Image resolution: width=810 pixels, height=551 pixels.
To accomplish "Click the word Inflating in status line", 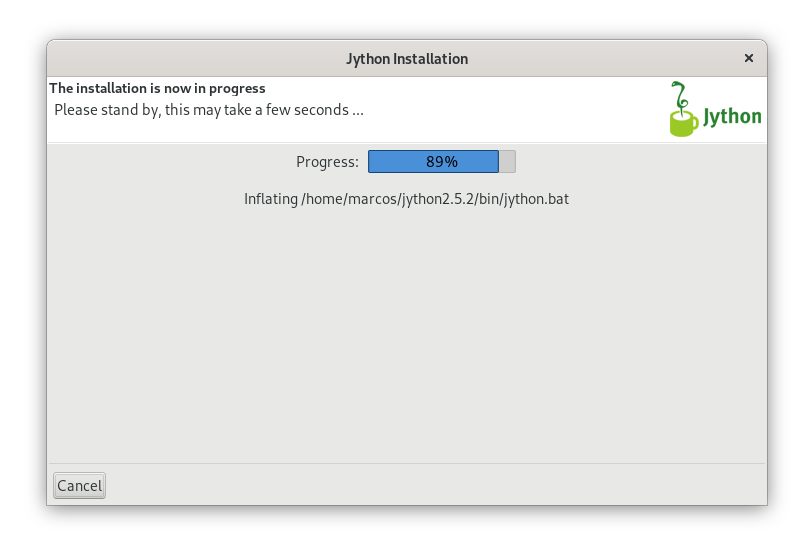I will (x=271, y=199).
